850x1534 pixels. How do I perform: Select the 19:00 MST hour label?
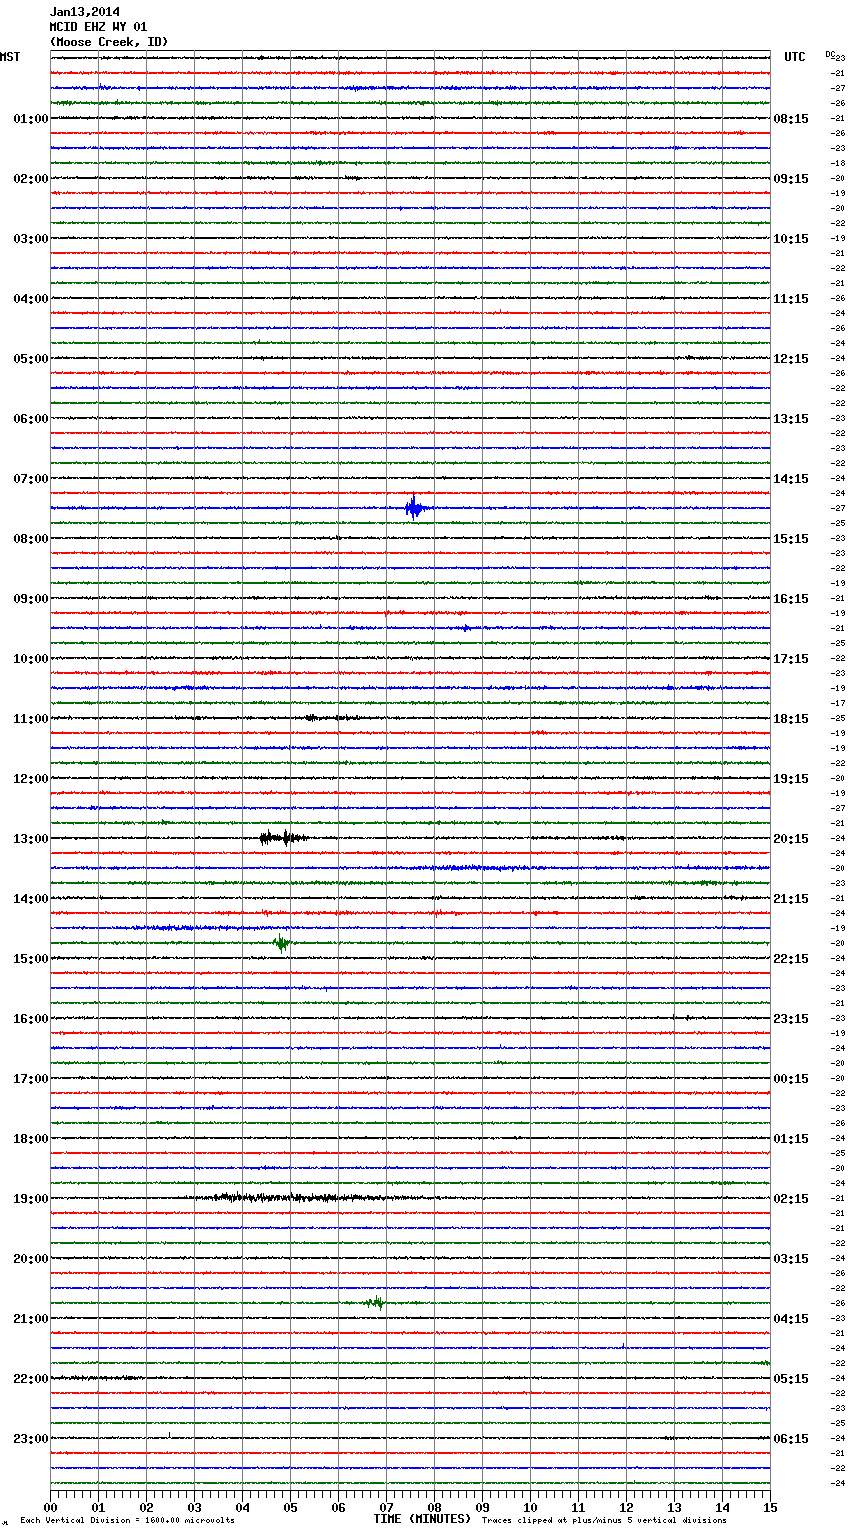[31, 1199]
